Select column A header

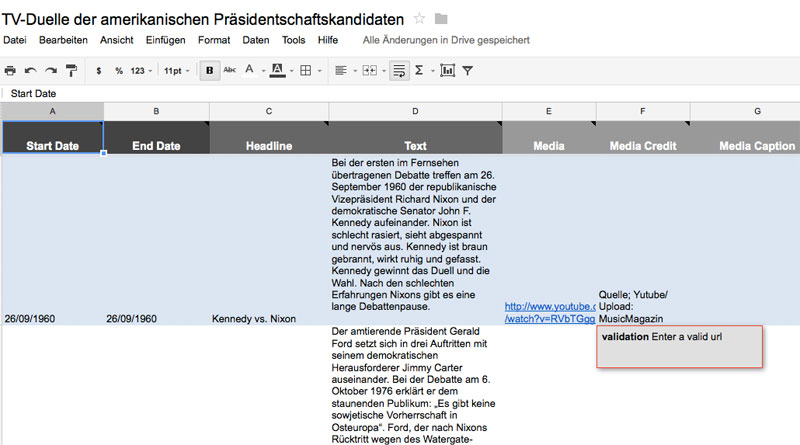click(52, 111)
